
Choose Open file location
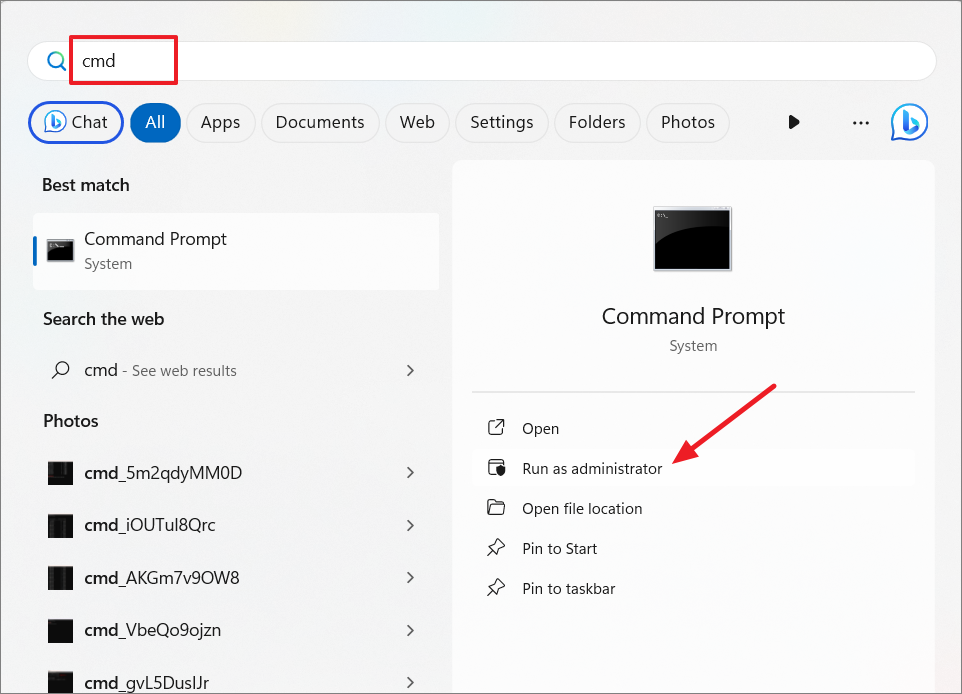(x=693, y=508)
